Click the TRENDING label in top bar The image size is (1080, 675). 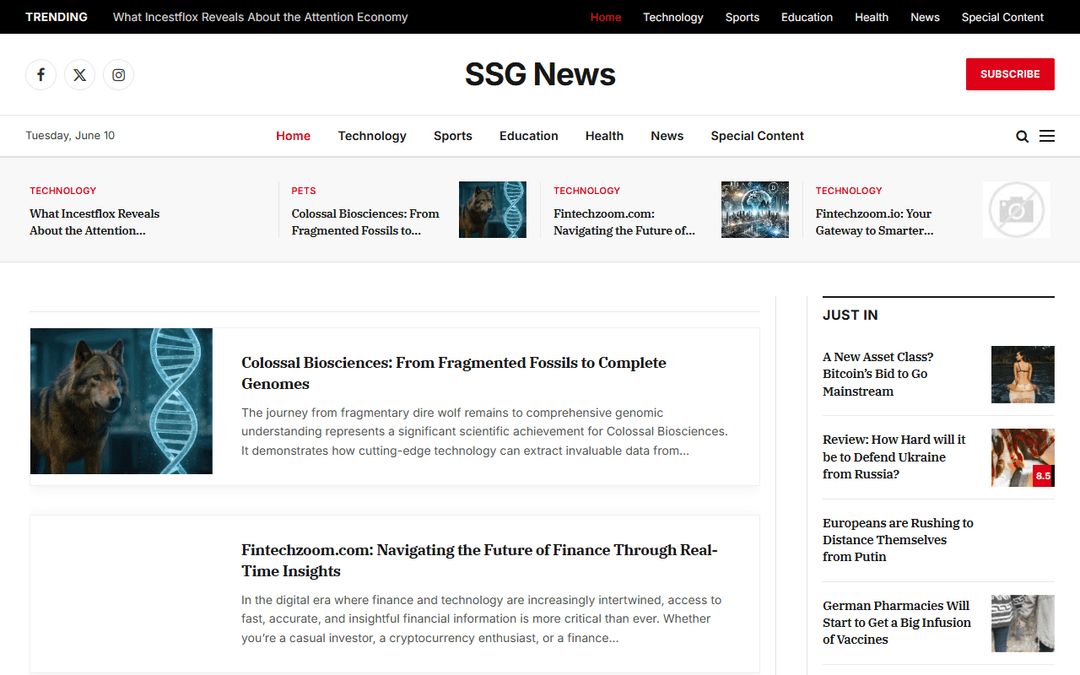(56, 17)
